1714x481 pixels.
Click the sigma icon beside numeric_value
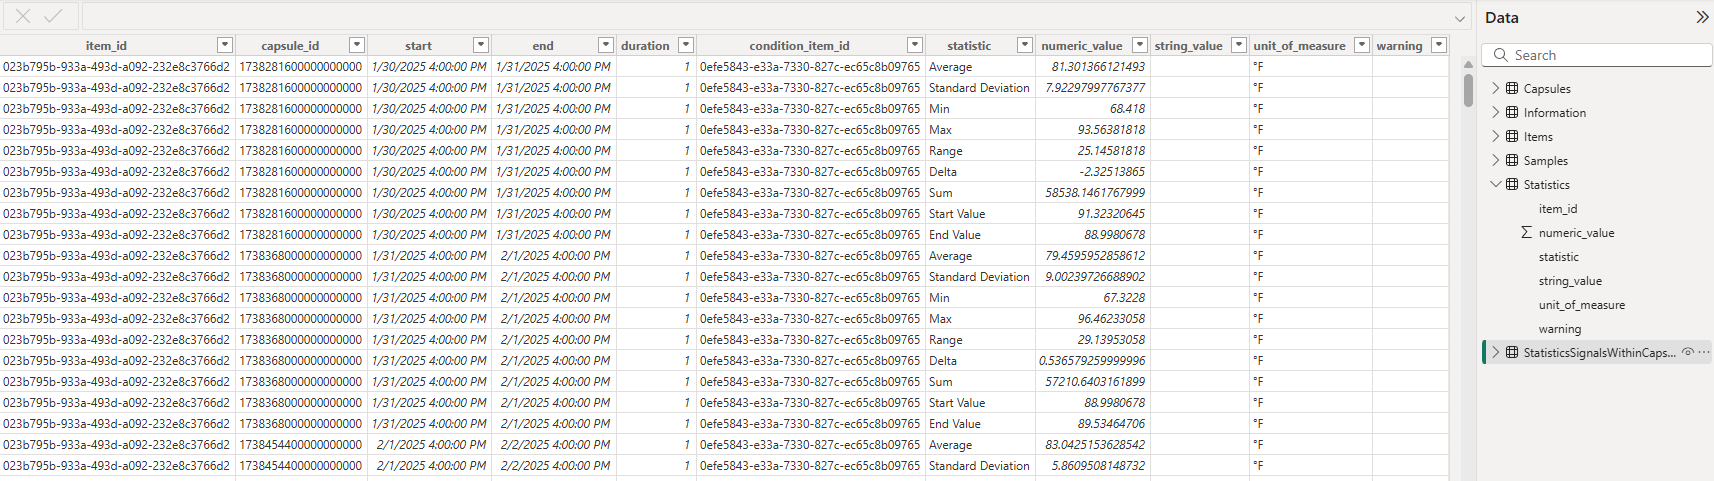(1526, 232)
